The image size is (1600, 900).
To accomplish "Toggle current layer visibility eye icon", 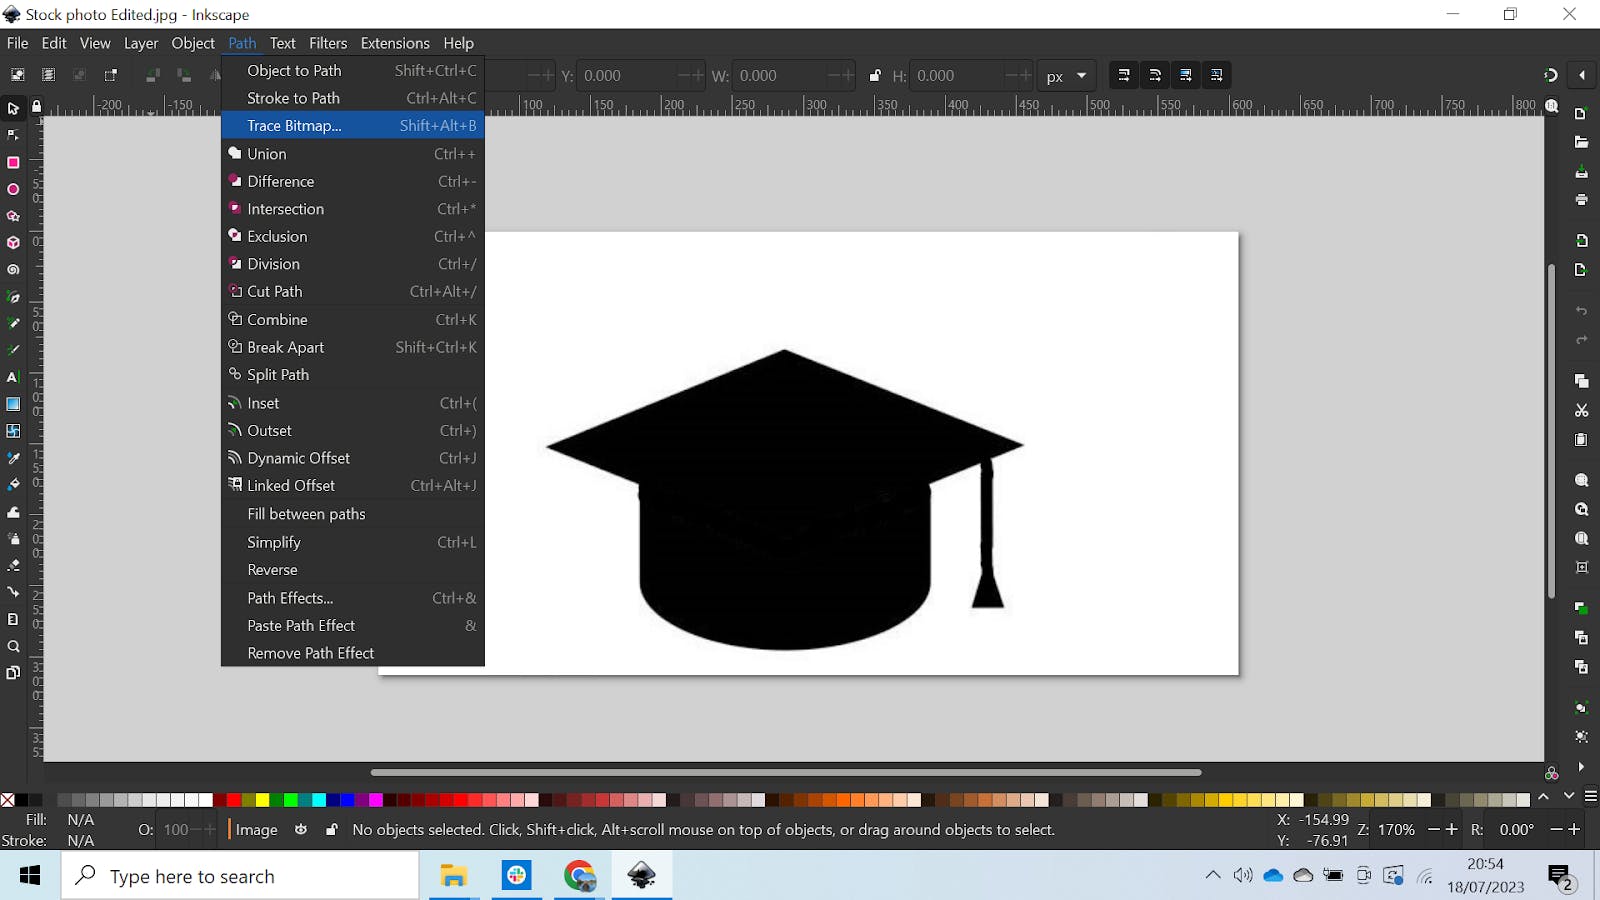I will coord(301,830).
